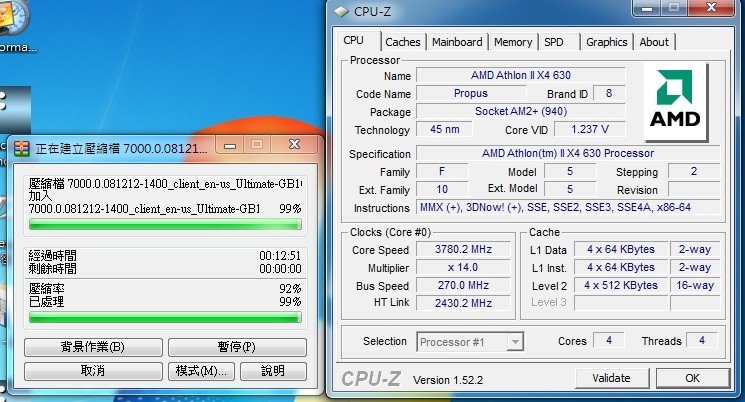Click the Name field AMD Athlon II X4 630

[521, 75]
